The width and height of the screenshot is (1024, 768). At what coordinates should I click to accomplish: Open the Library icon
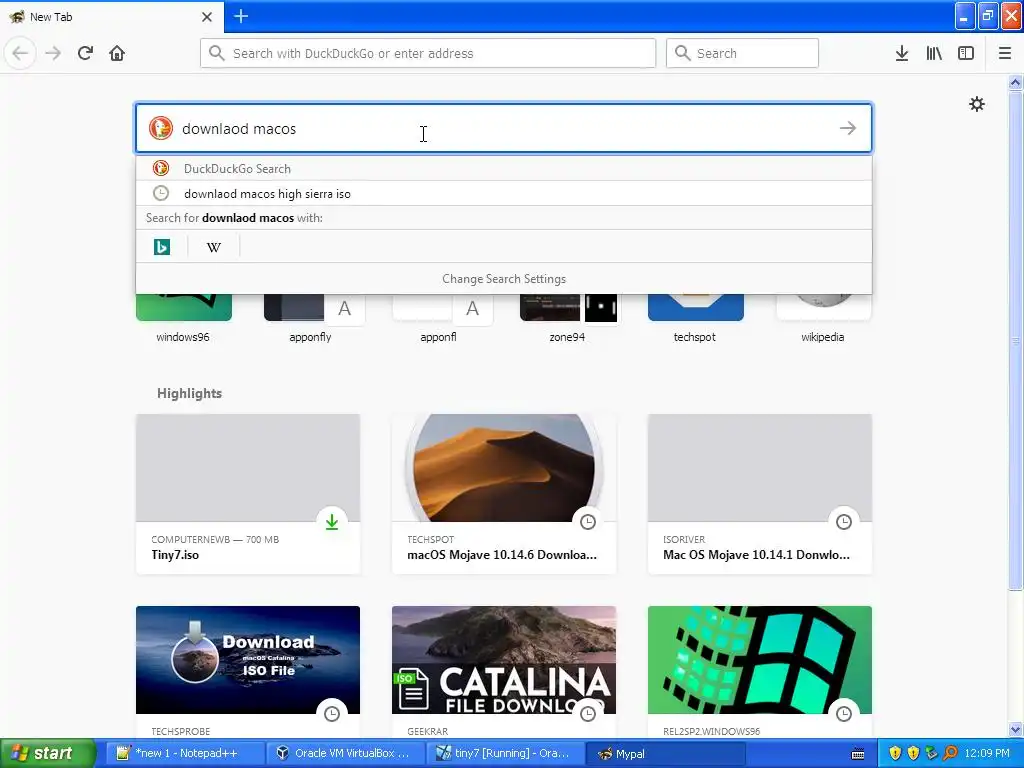934,53
